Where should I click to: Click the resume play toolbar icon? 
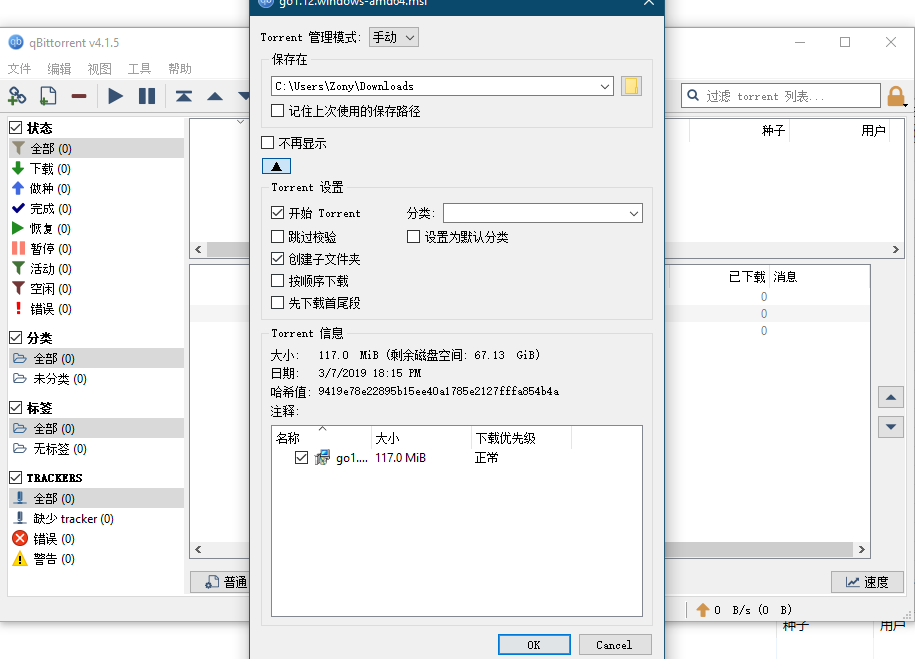(116, 96)
